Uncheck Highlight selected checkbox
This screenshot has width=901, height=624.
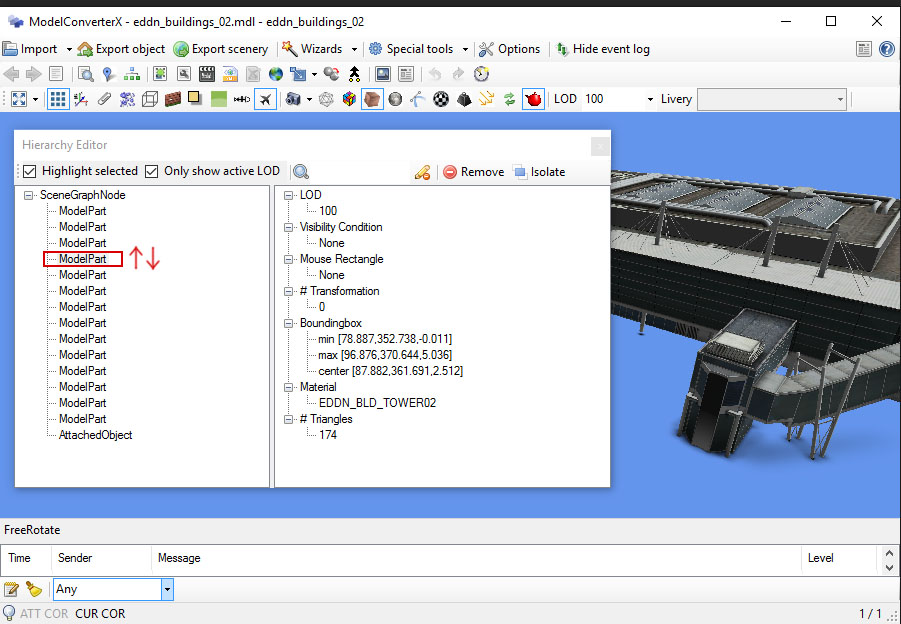click(29, 171)
